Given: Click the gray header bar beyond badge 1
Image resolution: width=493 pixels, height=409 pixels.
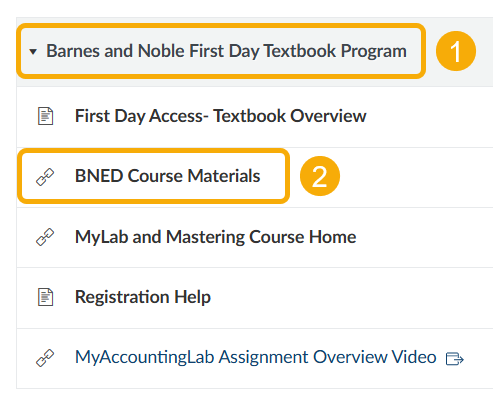Looking at the screenshot, I should 485,52.
